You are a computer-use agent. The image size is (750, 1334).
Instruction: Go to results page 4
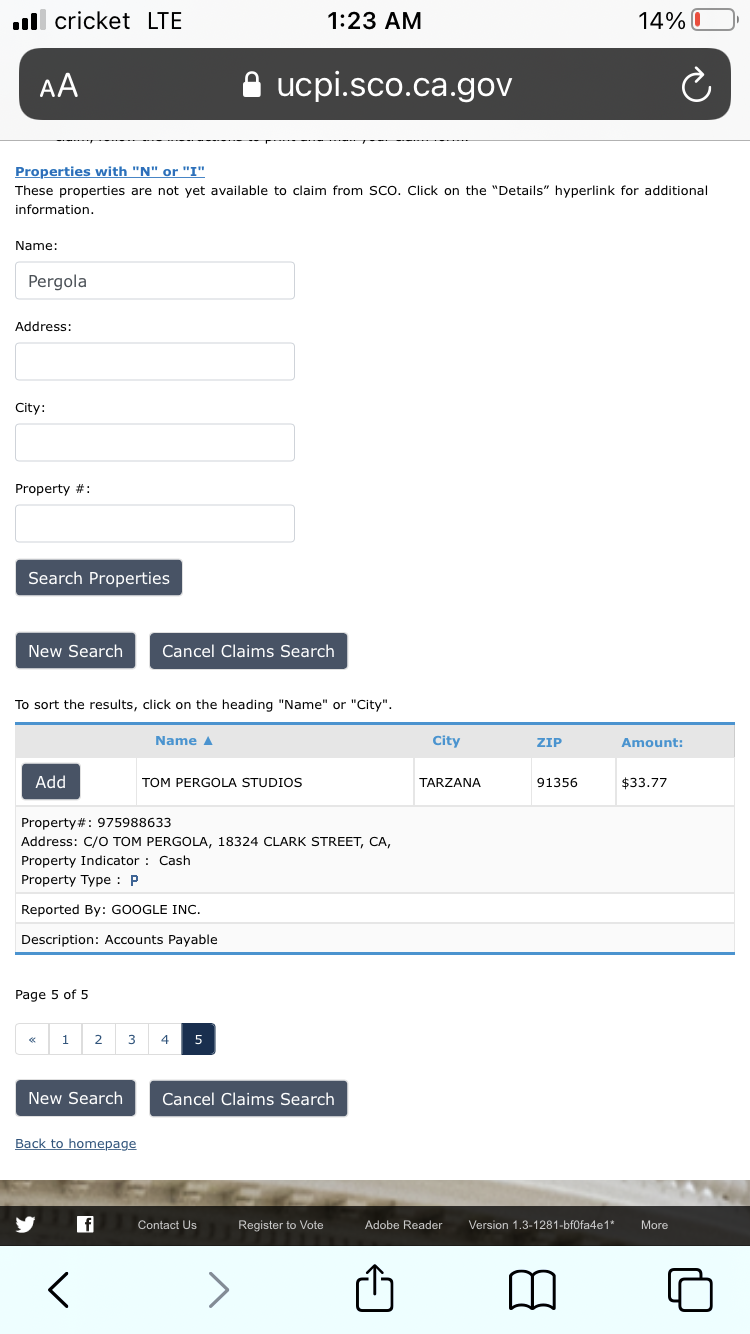[165, 1039]
